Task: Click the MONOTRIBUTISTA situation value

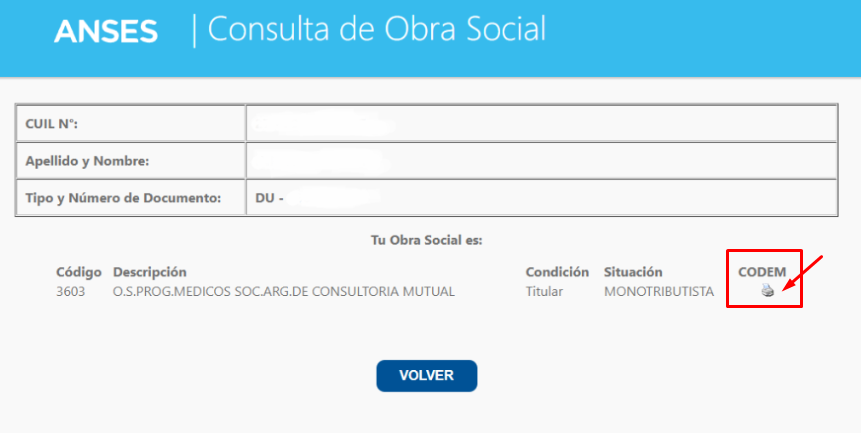Action: [658, 292]
